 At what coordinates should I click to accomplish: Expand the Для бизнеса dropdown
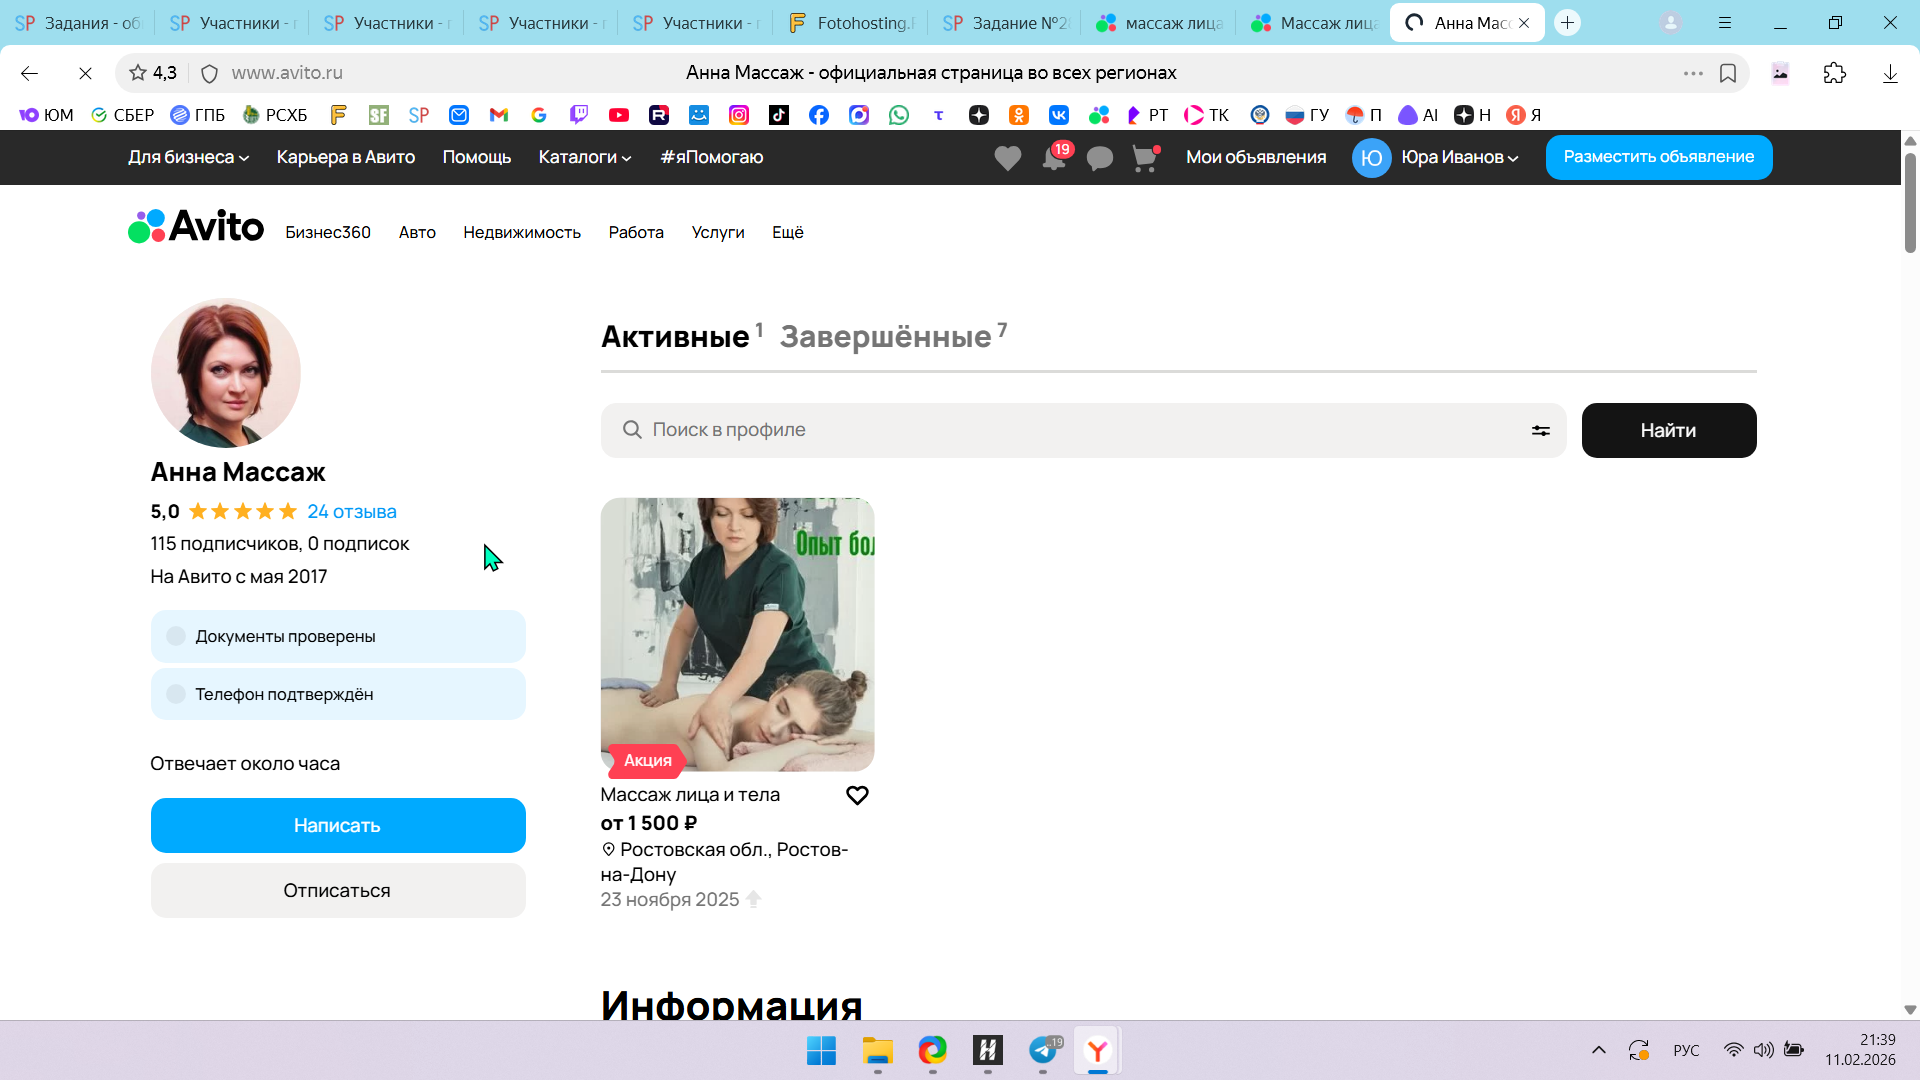(x=188, y=157)
